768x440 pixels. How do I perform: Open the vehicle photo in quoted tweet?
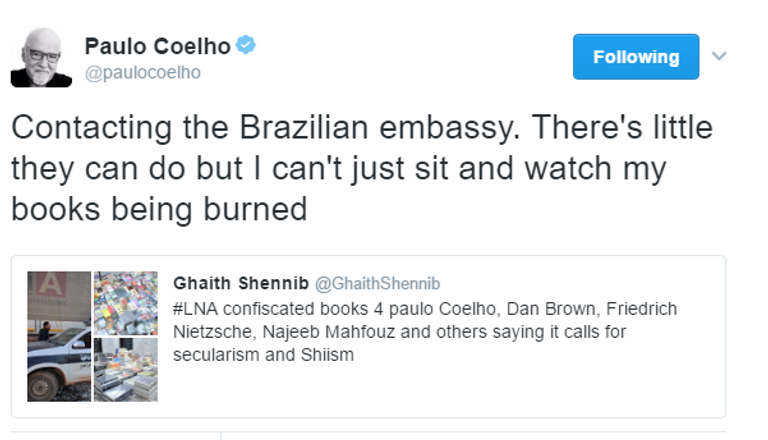[58, 336]
